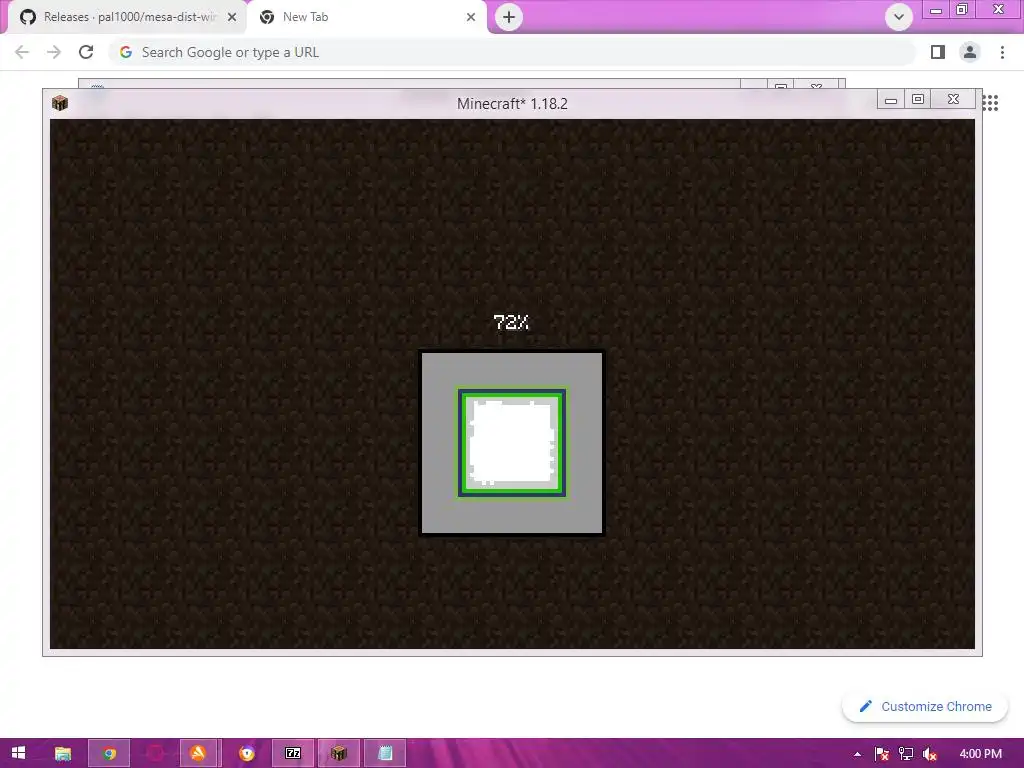Open the Chrome profile avatar menu
1024x768 pixels.
[970, 52]
